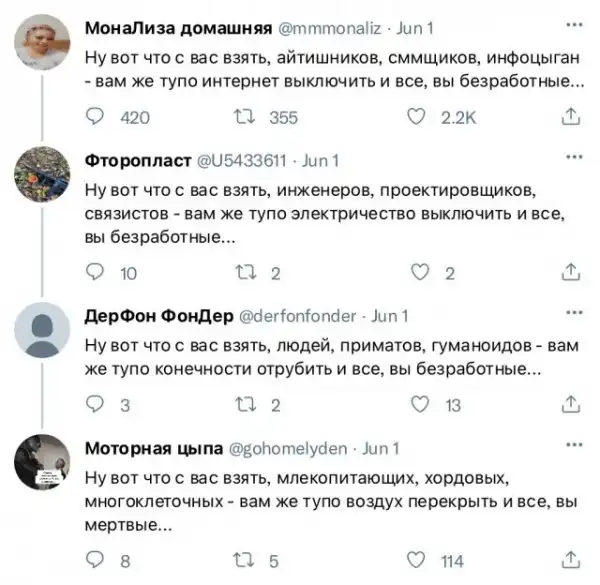View ДерФон ФонДер's default avatar
Screen dimensions: 600x585
(x=42, y=333)
